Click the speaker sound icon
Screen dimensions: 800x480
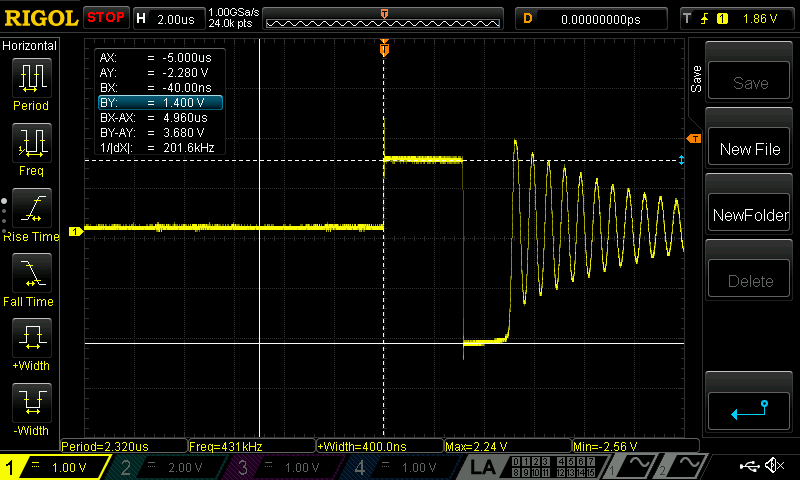coord(773,466)
